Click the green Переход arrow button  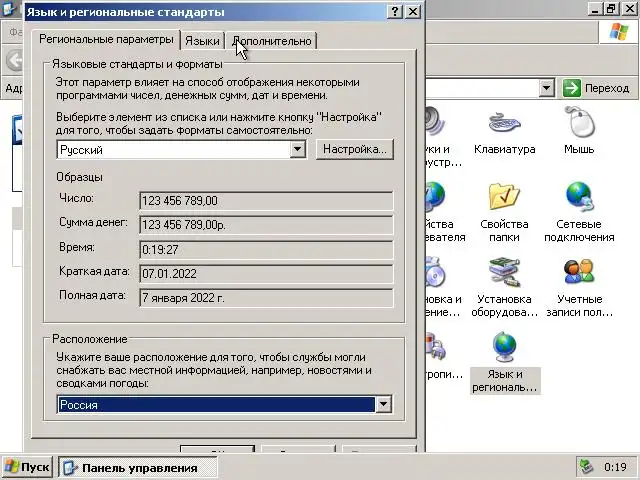571,88
